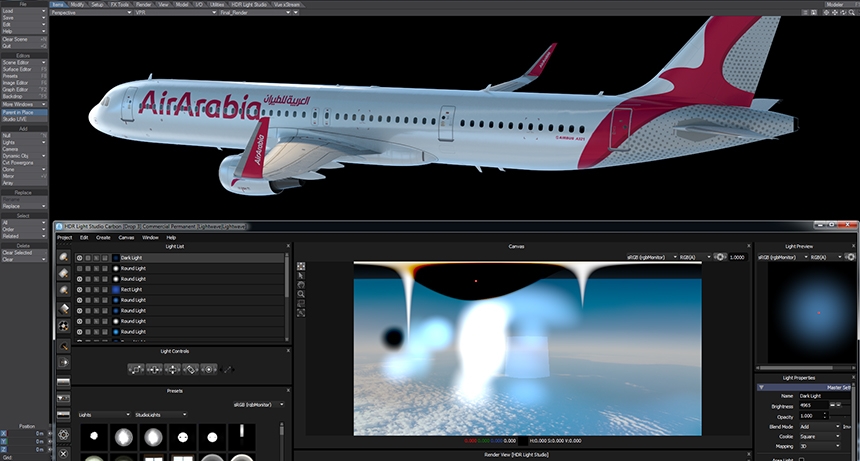Open the Blend Mode Add dropdown

point(819,426)
